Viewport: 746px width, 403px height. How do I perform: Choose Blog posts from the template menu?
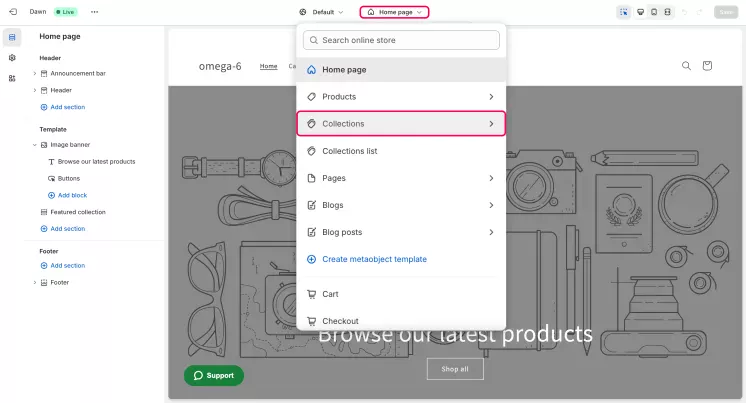pyautogui.click(x=401, y=232)
